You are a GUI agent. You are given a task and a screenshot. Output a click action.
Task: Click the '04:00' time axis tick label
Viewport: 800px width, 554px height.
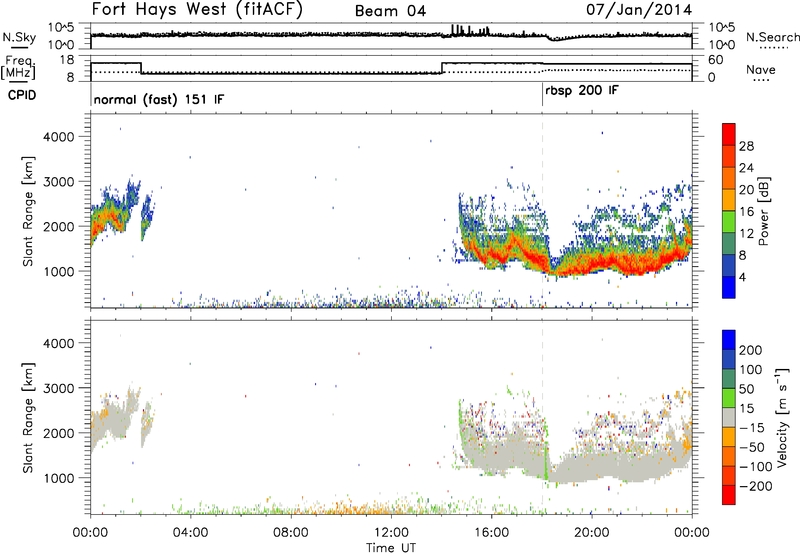pos(190,533)
